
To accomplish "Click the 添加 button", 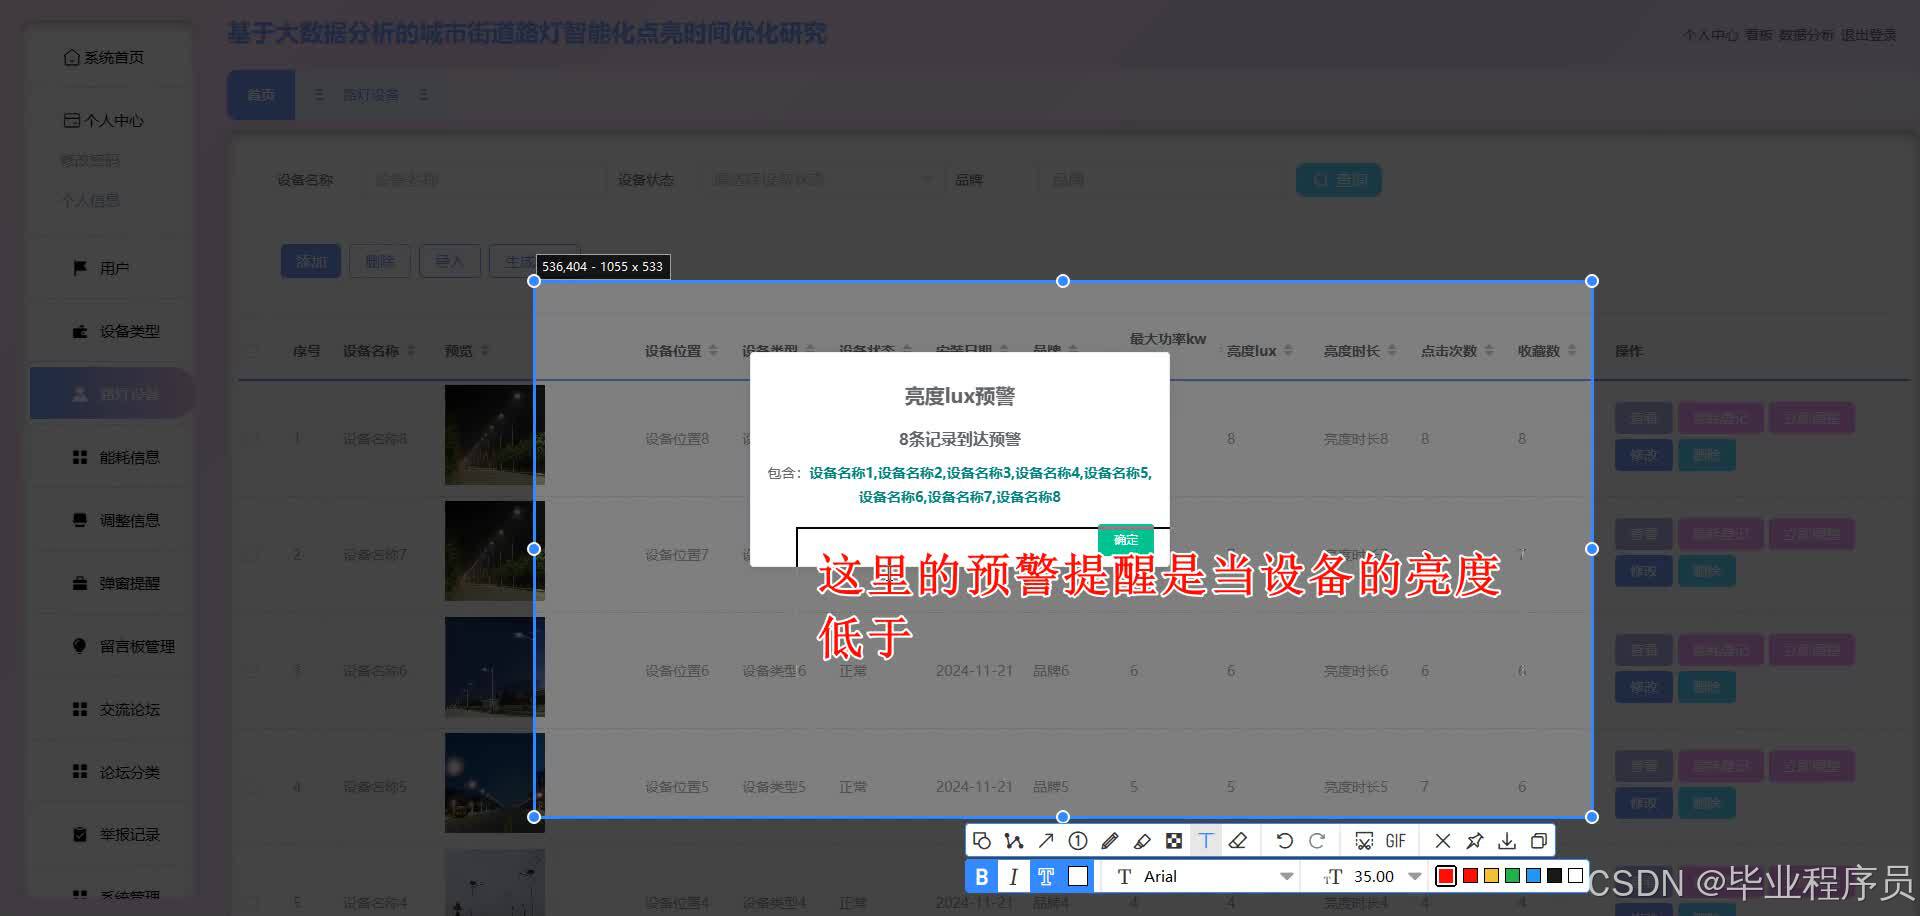I will [311, 261].
